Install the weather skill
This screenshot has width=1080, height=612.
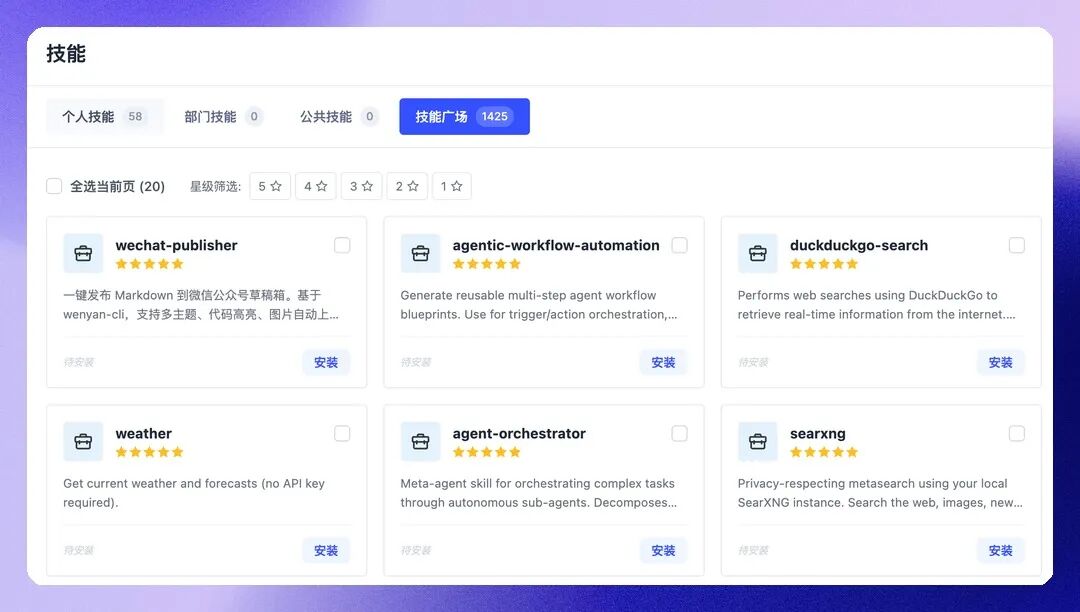point(326,550)
